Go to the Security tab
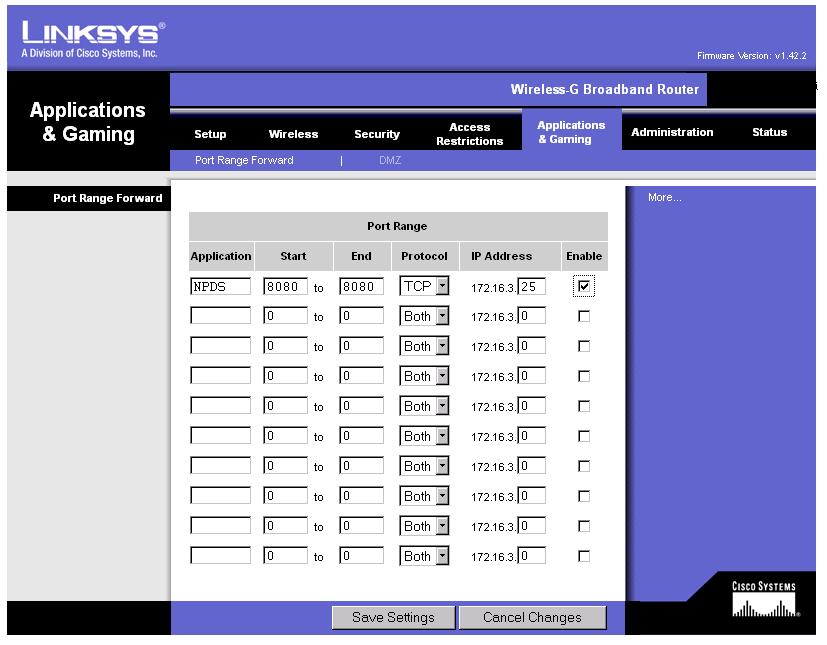This screenshot has width=827, height=645. pyautogui.click(x=377, y=134)
